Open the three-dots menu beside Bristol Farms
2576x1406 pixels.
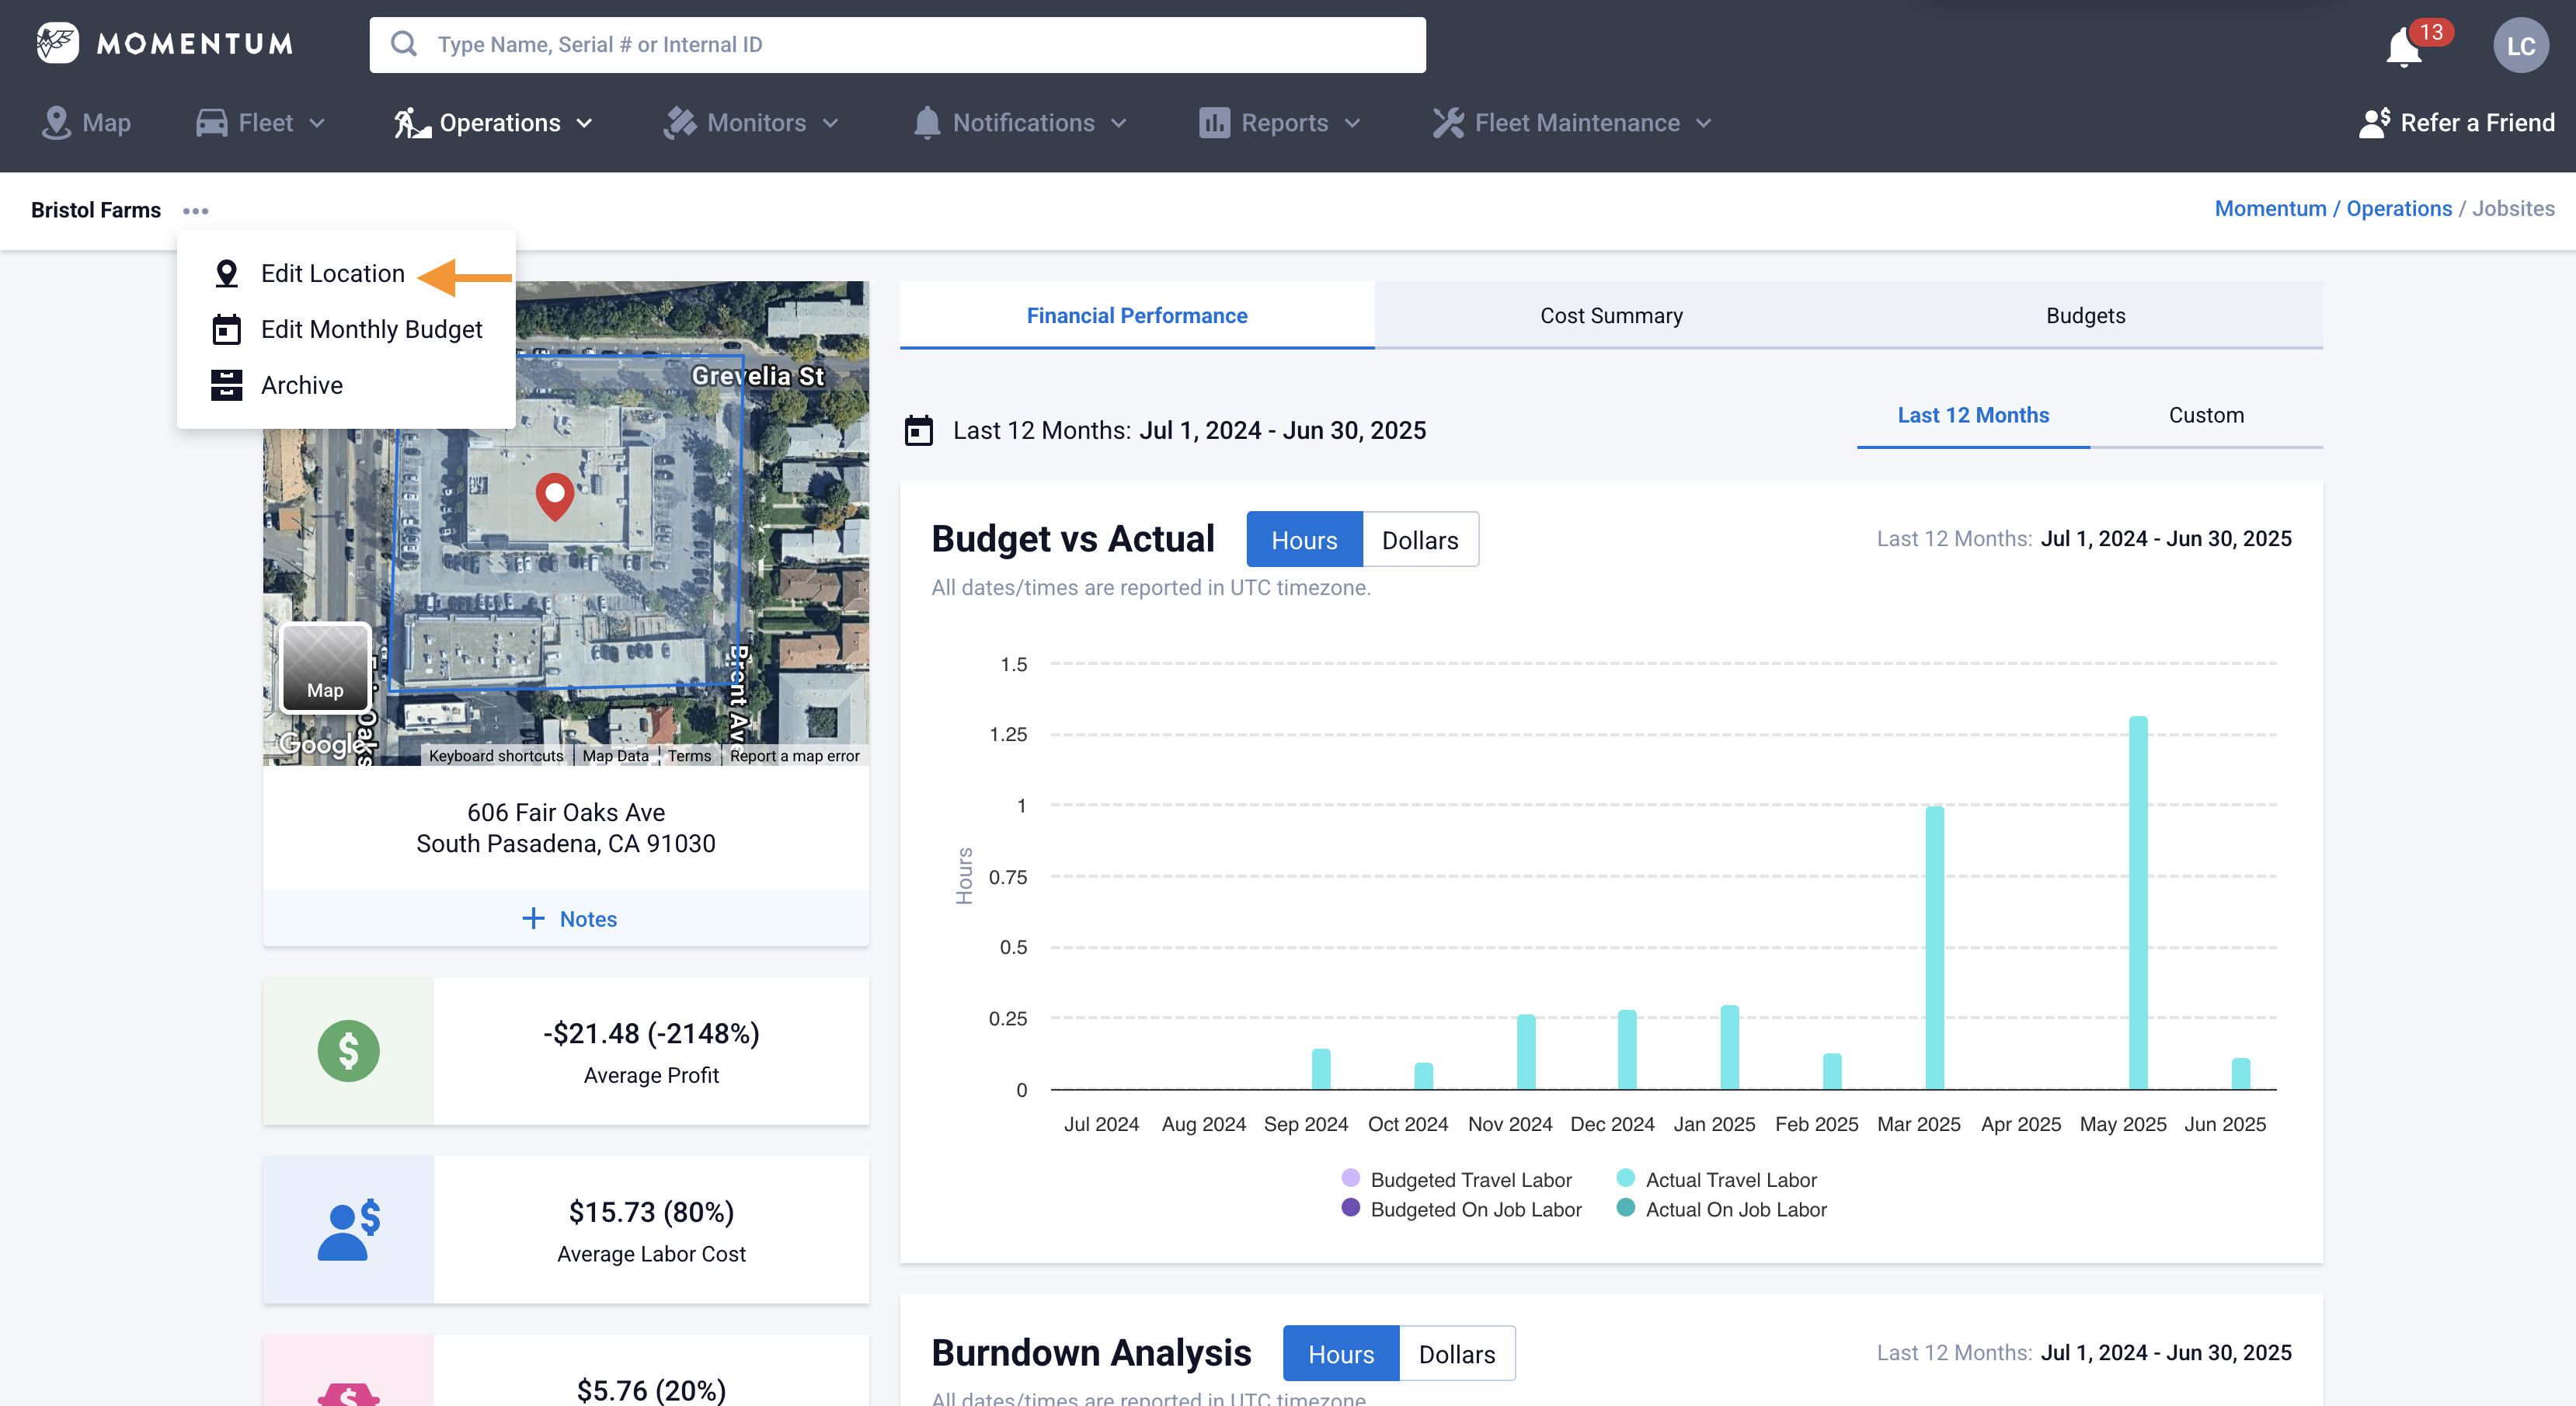[x=196, y=211]
